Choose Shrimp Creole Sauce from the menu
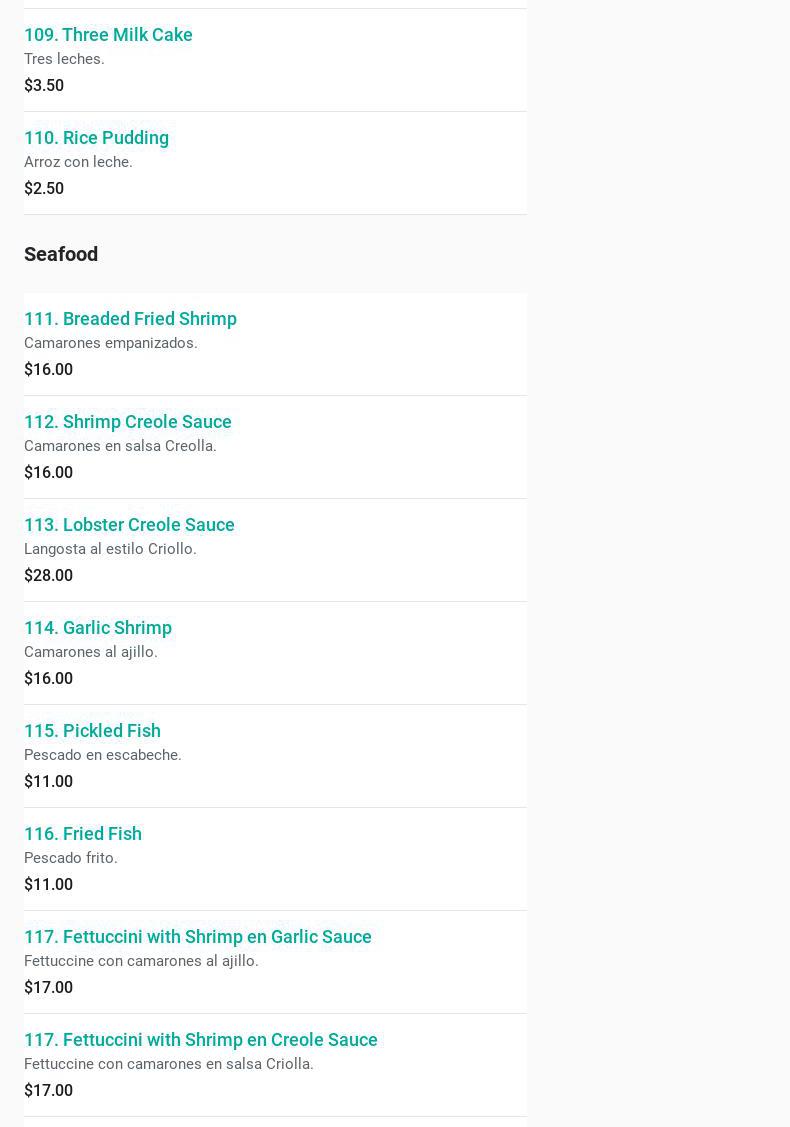This screenshot has height=1127, width=790. [x=128, y=422]
